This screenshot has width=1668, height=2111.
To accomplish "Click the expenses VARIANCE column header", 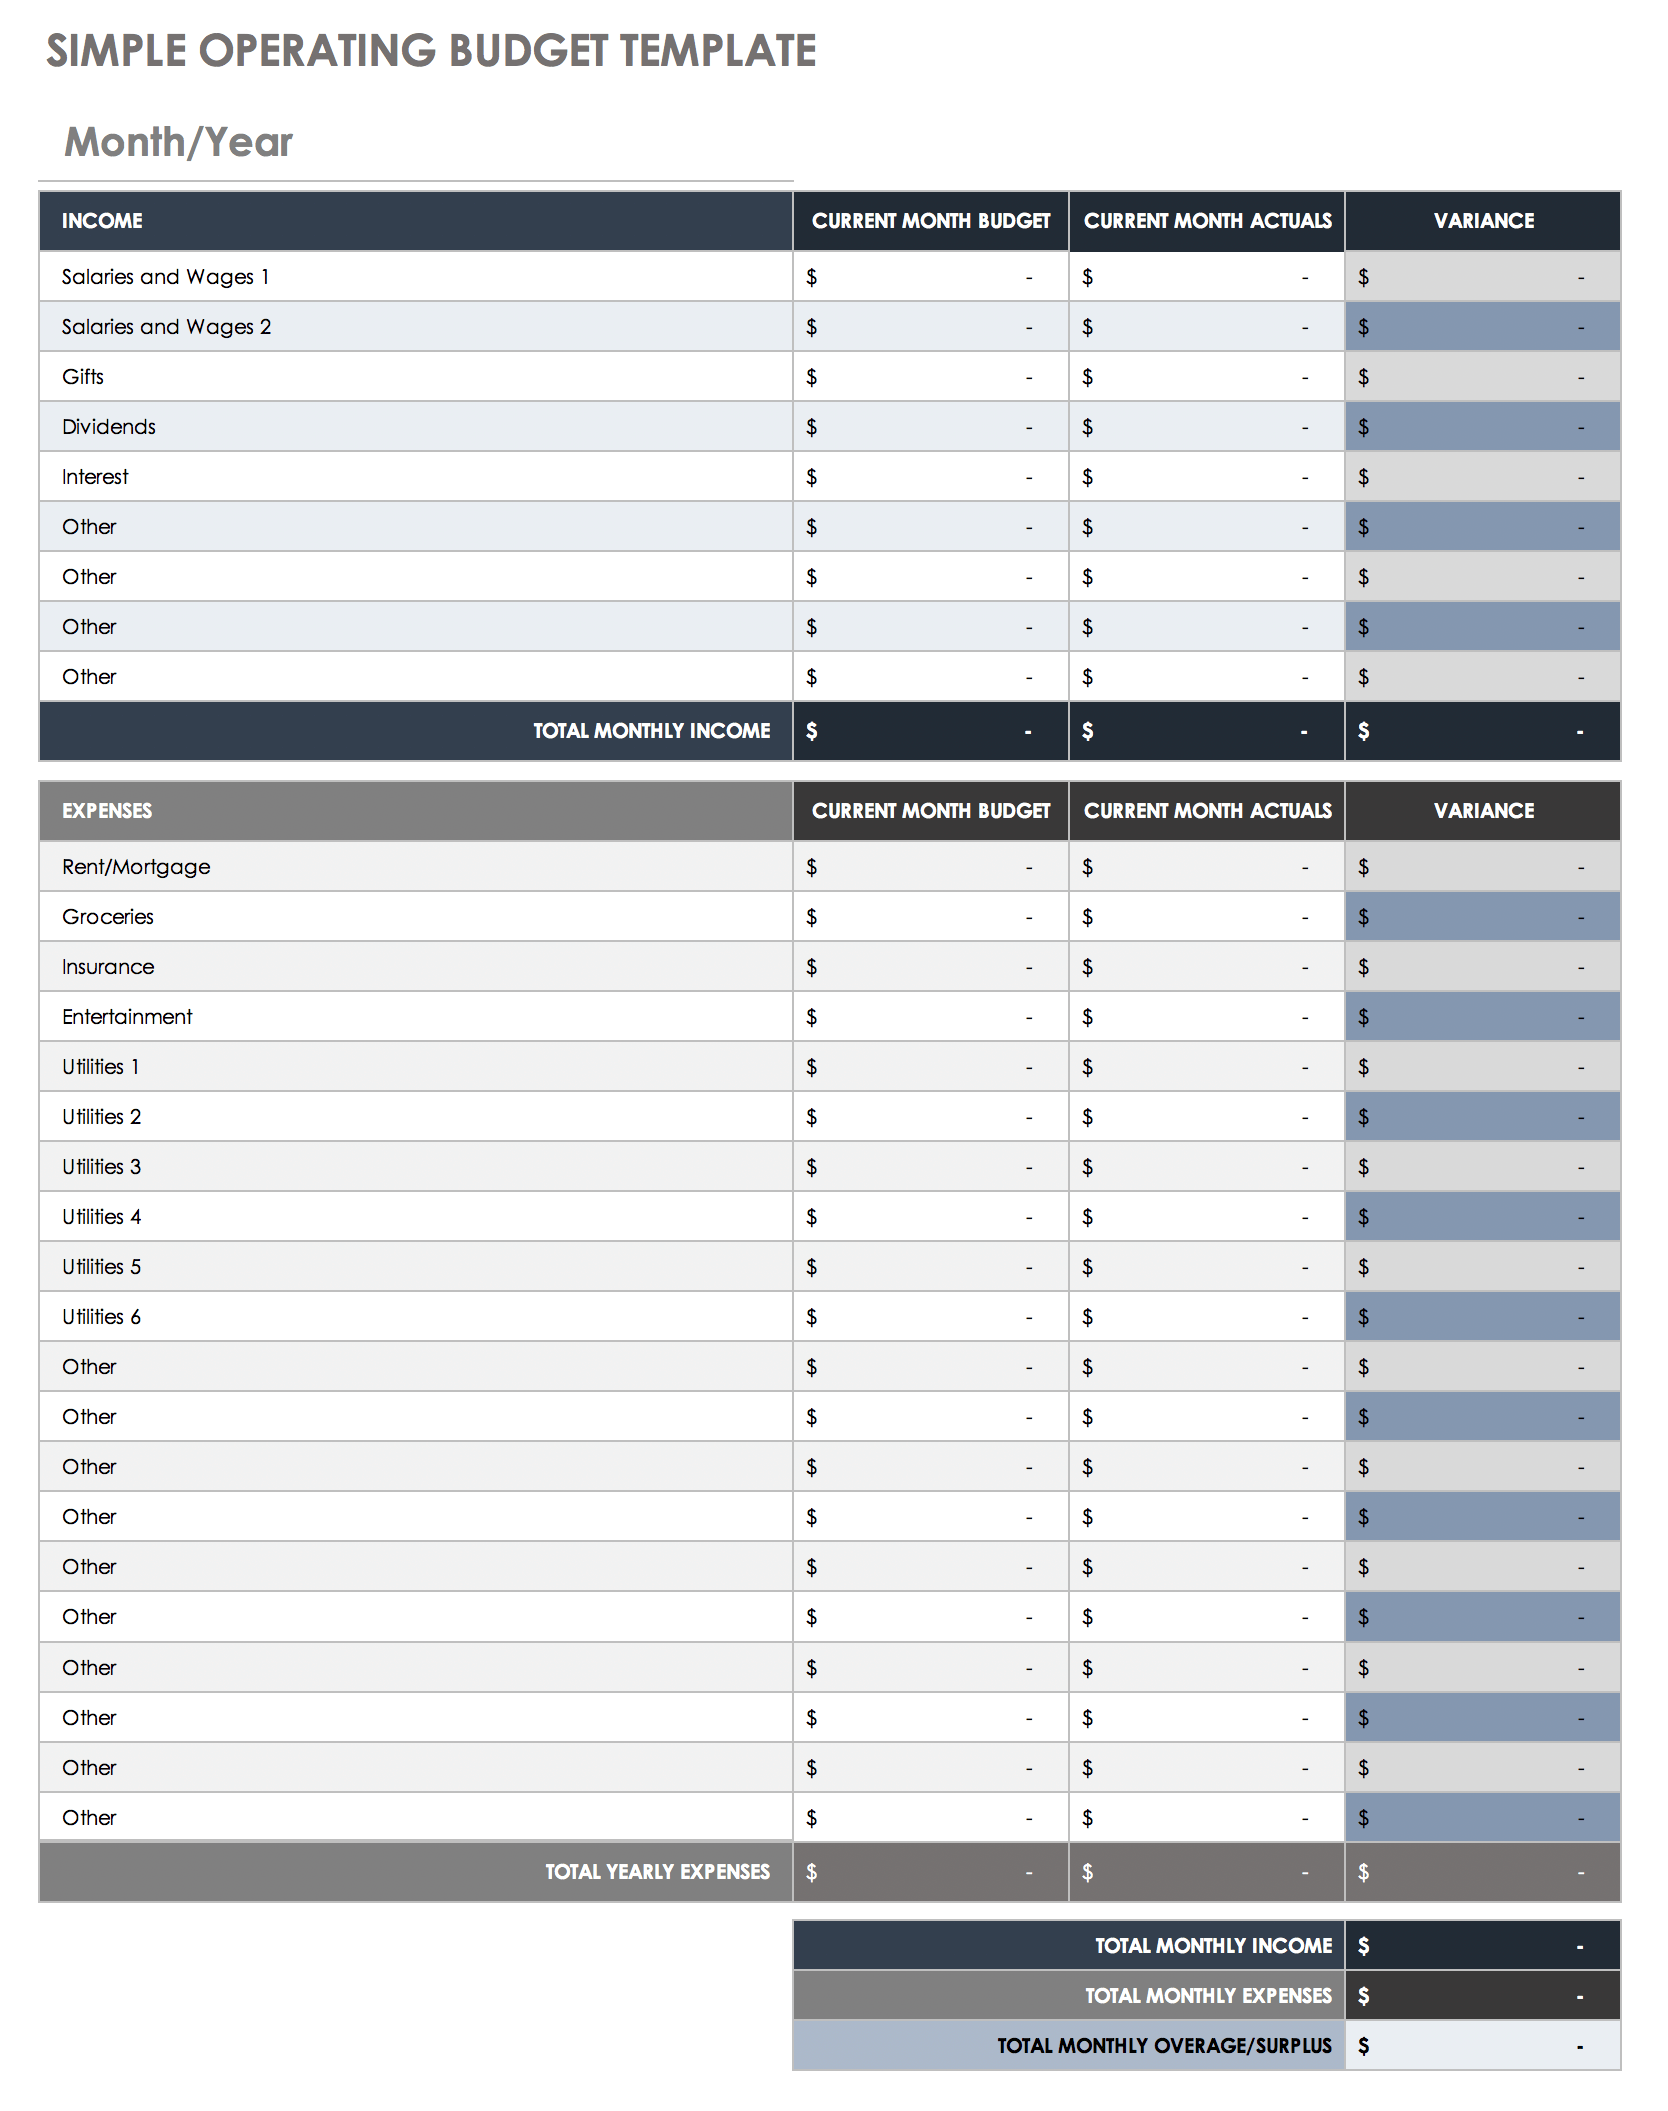I will 1483,811.
